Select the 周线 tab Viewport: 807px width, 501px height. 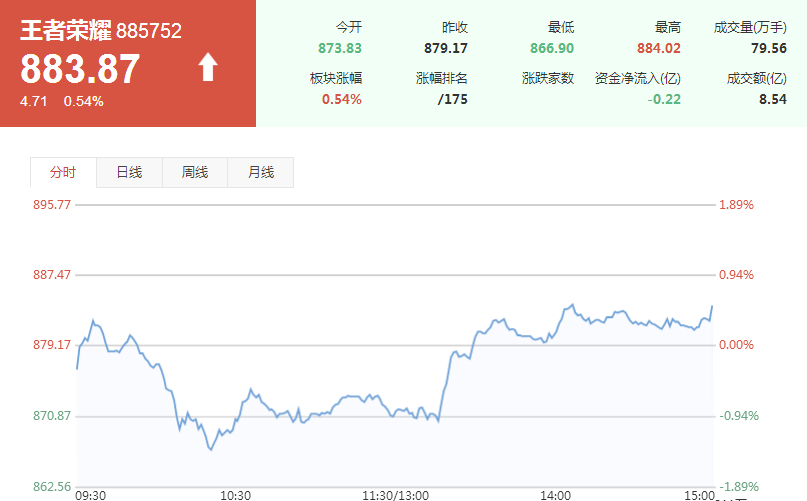coord(195,172)
